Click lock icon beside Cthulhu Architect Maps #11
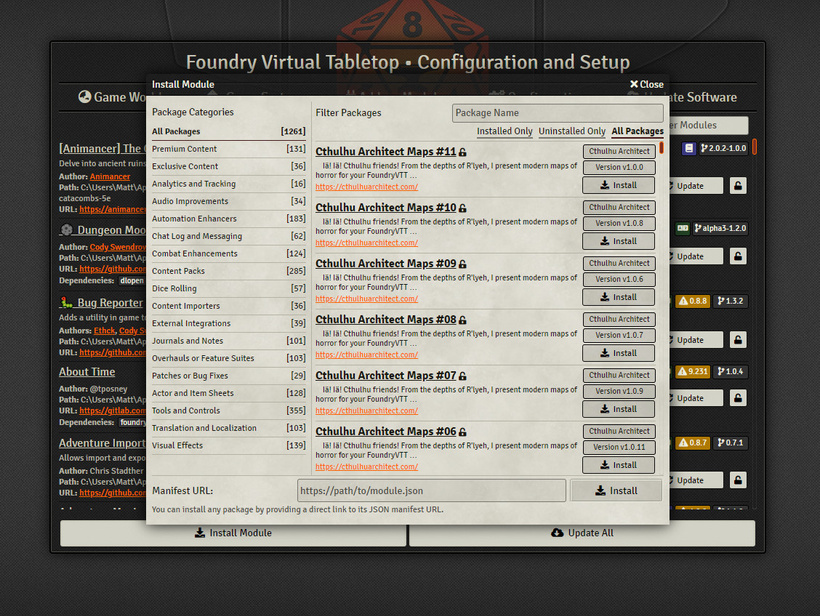This screenshot has width=820, height=616. (x=462, y=152)
